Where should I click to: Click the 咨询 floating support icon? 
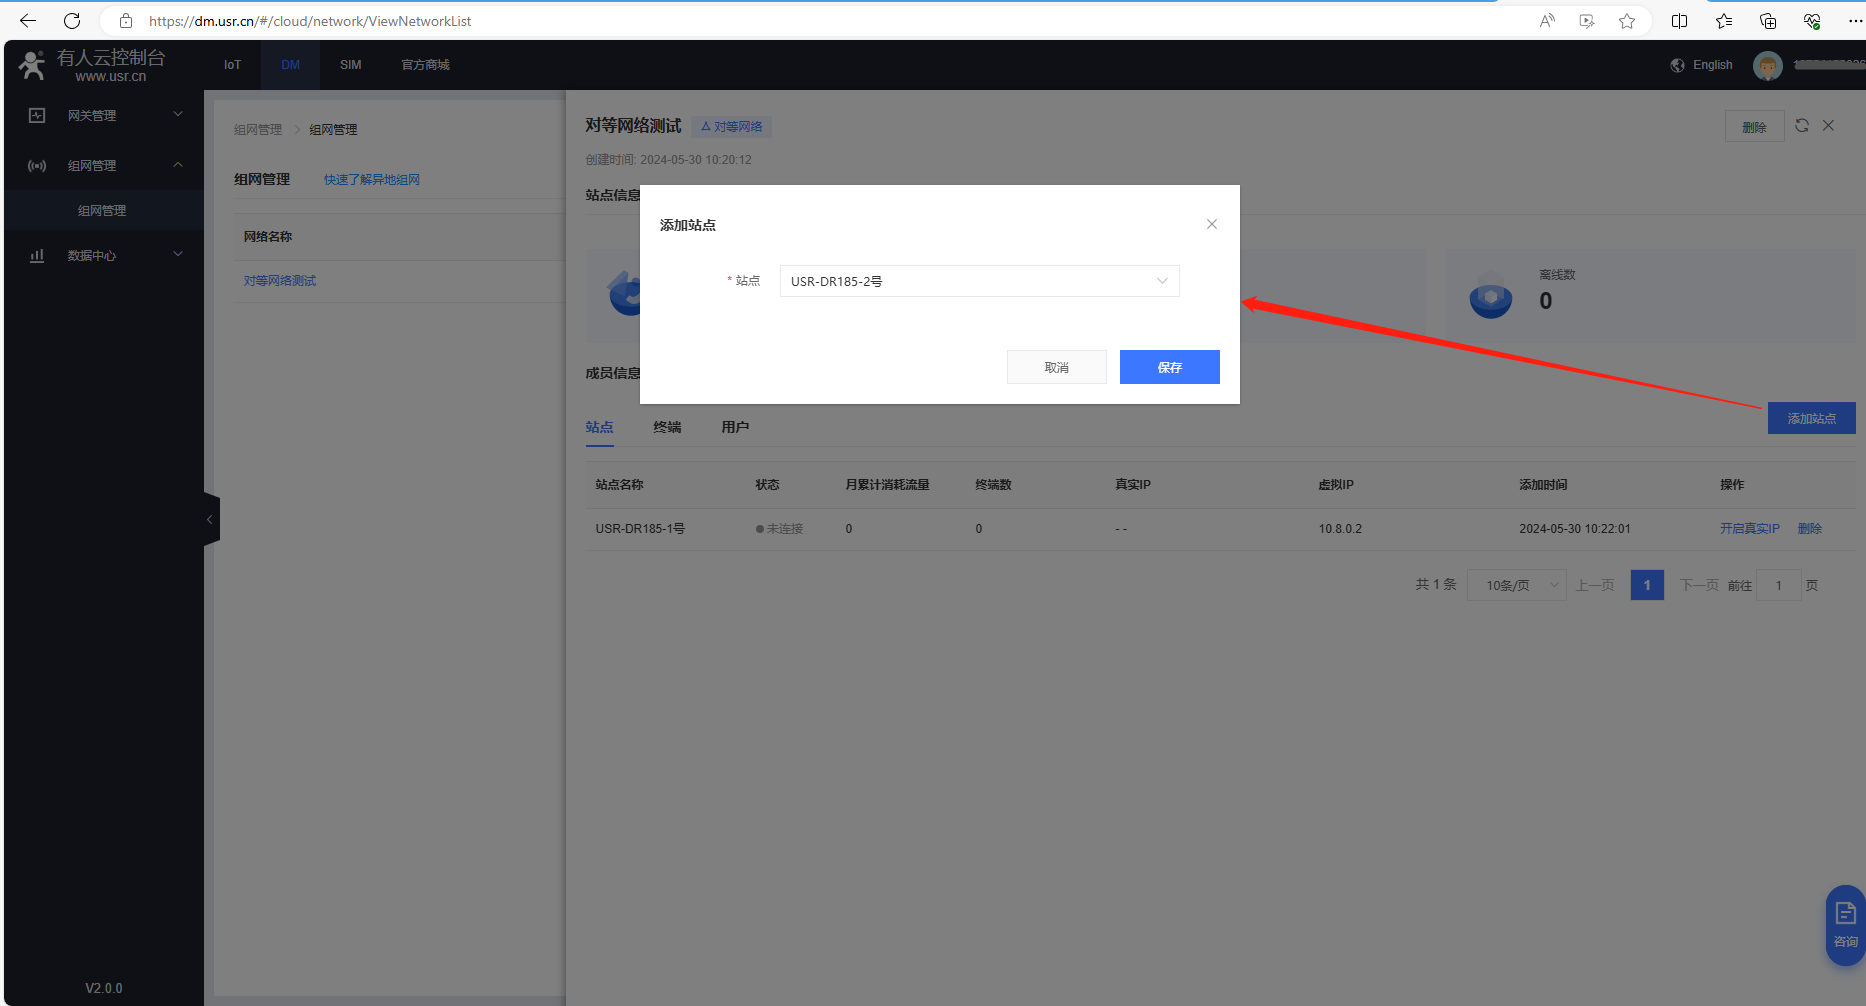coord(1845,924)
